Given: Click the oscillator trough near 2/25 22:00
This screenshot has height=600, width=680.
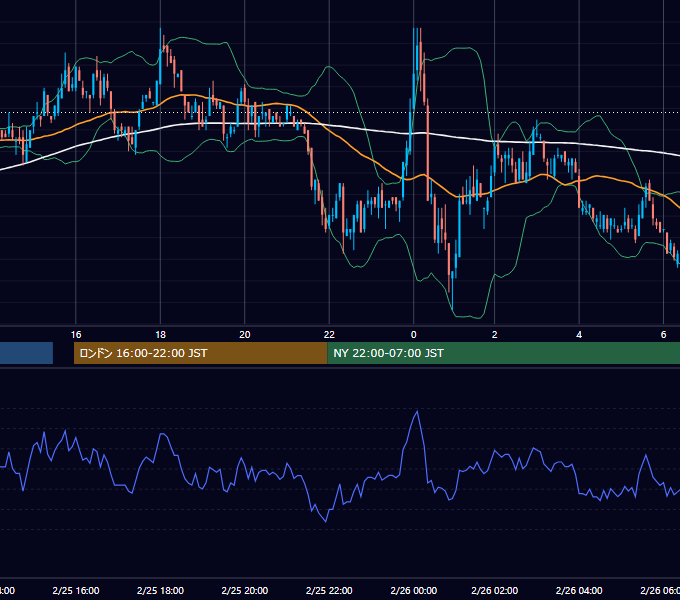Looking at the screenshot, I should point(326,521).
